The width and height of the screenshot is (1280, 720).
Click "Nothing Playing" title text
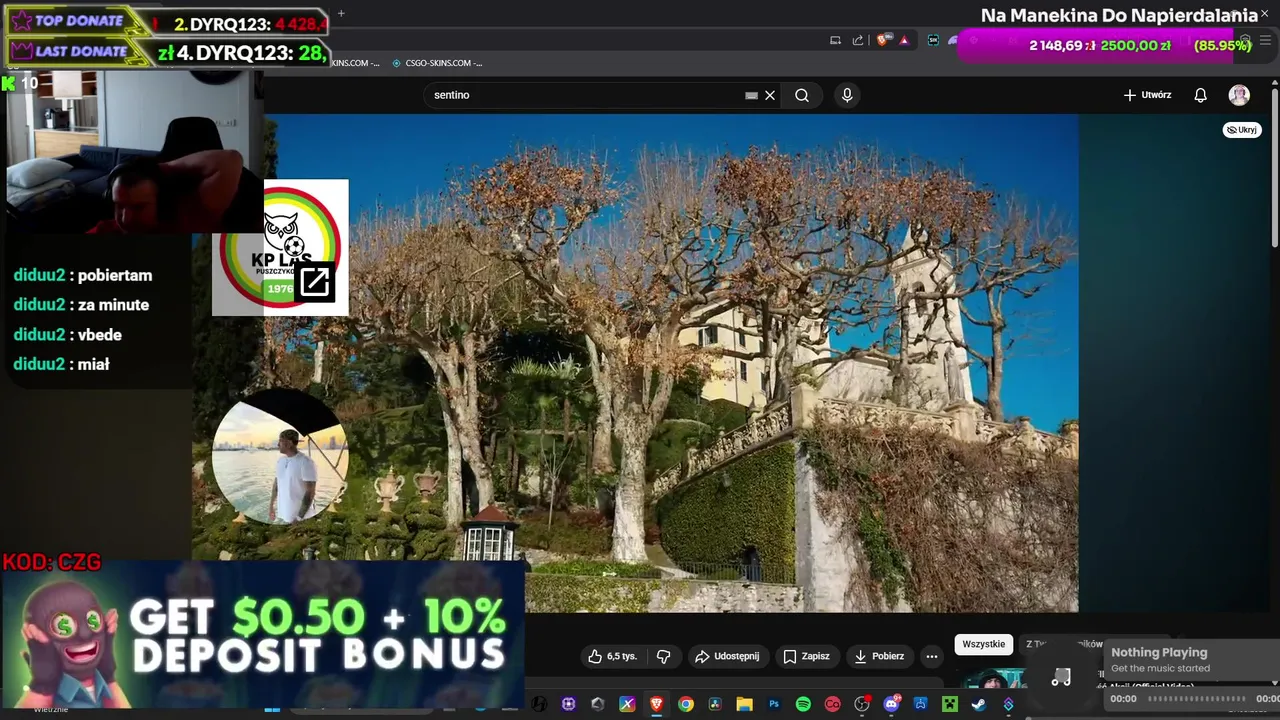point(1159,652)
